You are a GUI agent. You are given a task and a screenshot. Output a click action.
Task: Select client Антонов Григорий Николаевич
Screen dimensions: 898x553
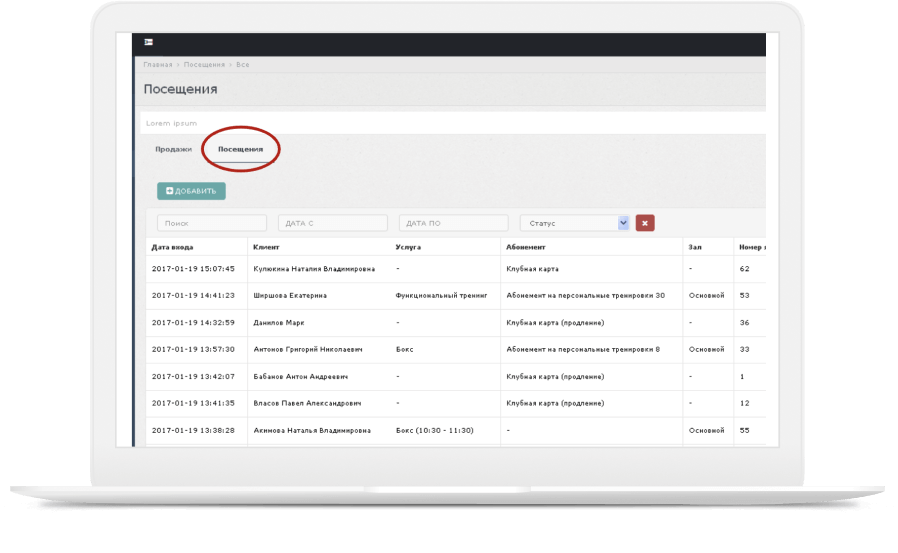308,349
